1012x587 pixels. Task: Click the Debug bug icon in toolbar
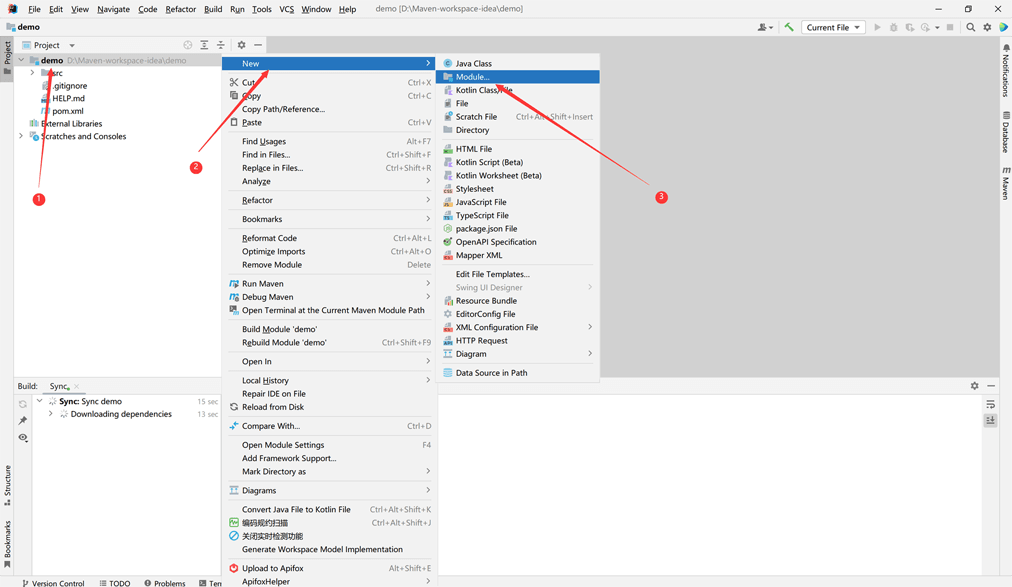[x=893, y=27]
